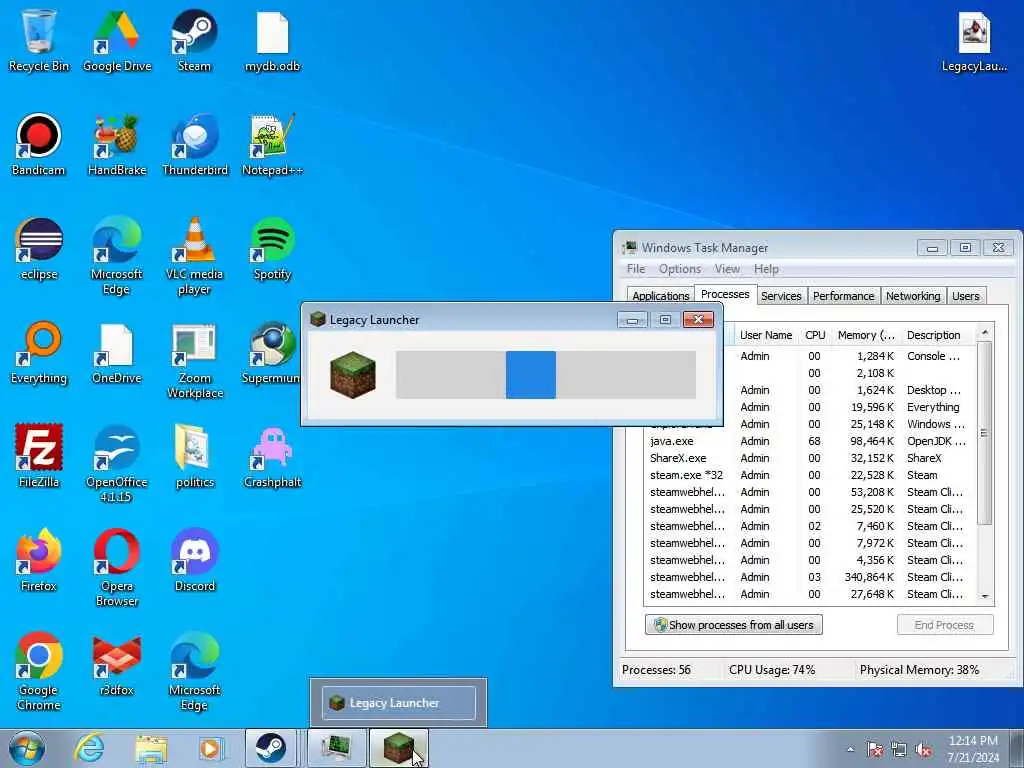Select the Google Chrome desktop icon
1024x768 pixels.
[x=39, y=671]
